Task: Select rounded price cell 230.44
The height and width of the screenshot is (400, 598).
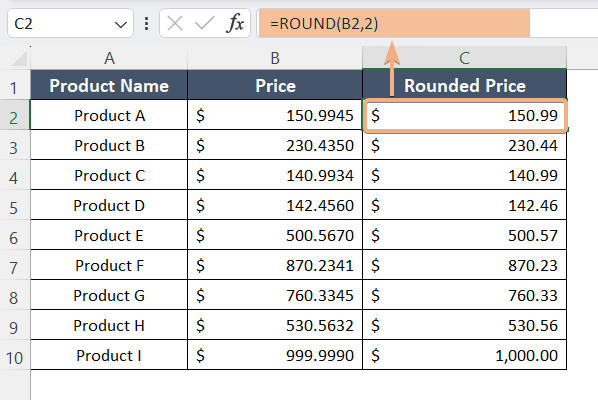Action: click(x=465, y=145)
